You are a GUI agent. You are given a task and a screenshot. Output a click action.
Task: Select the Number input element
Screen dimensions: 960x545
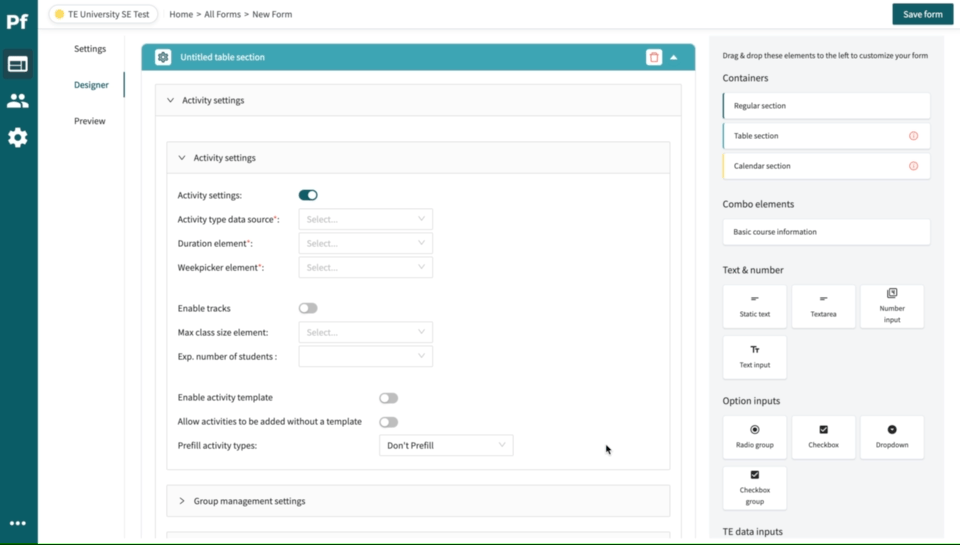(892, 306)
